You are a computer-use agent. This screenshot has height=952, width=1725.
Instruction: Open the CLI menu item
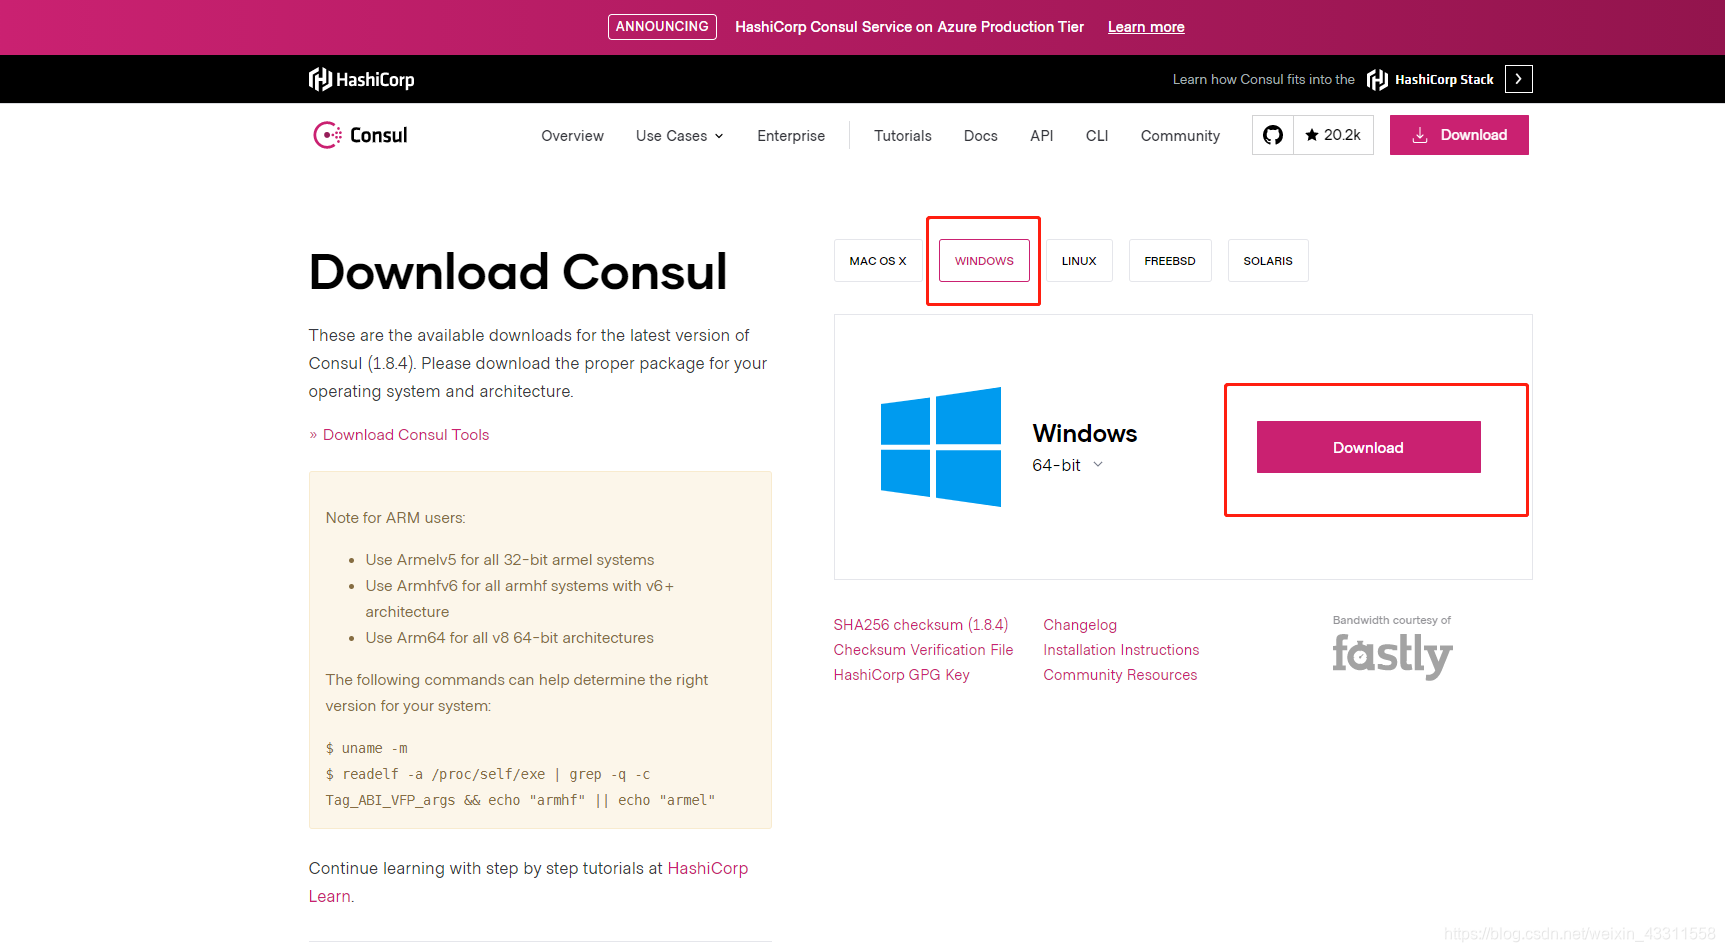(x=1097, y=136)
